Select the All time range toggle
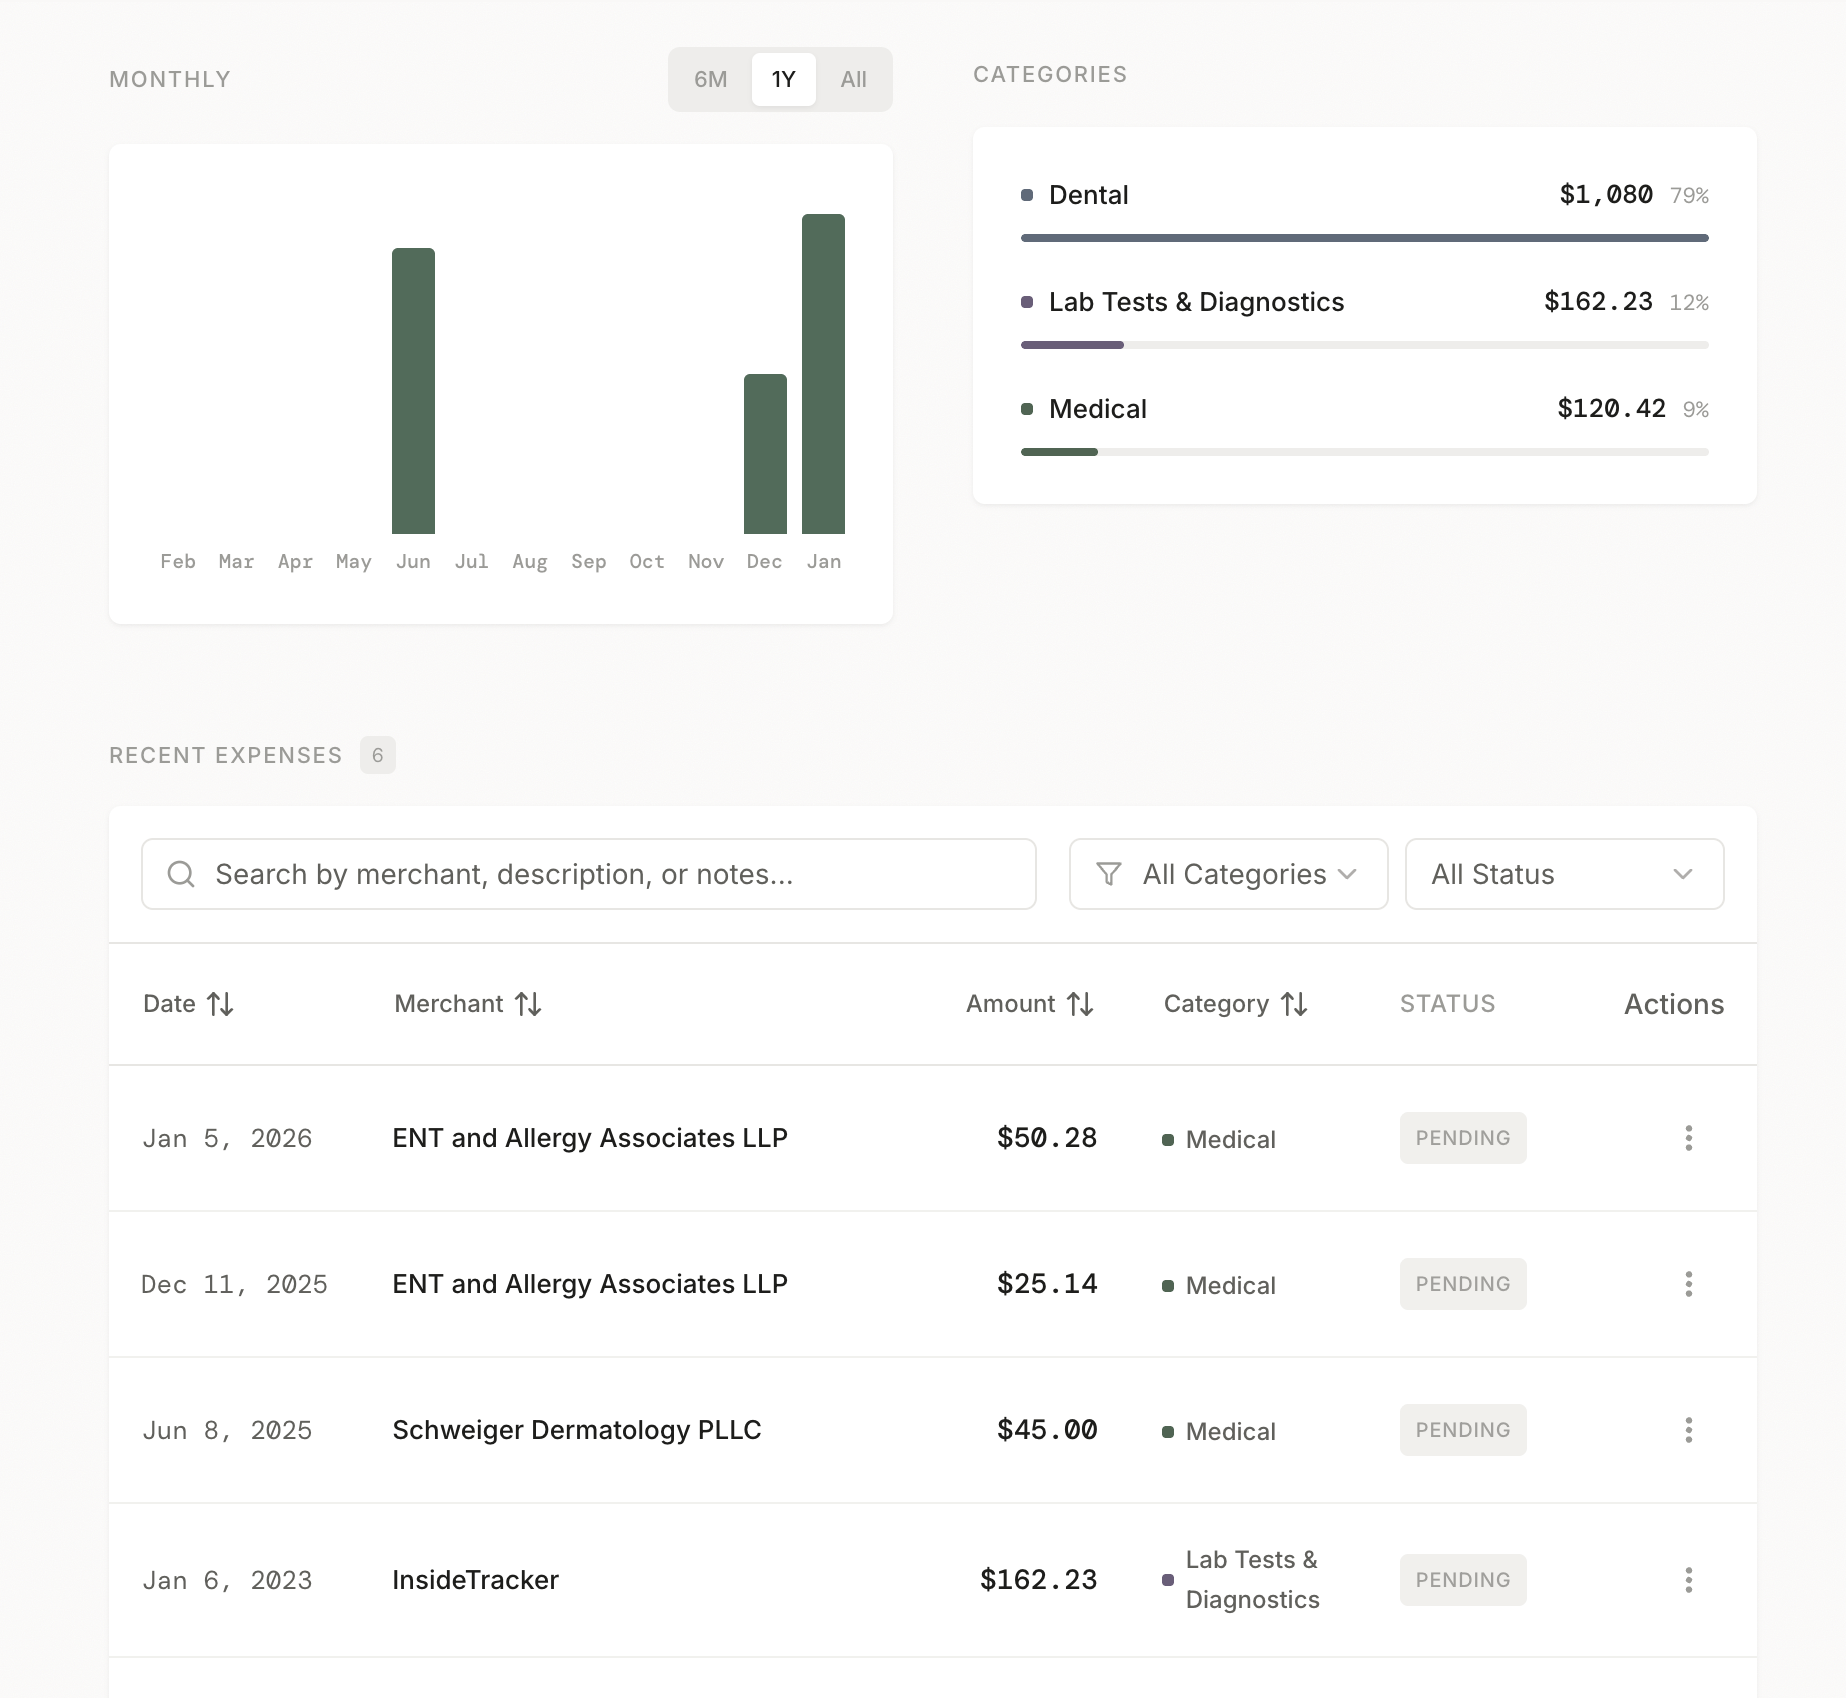1846x1698 pixels. [853, 79]
